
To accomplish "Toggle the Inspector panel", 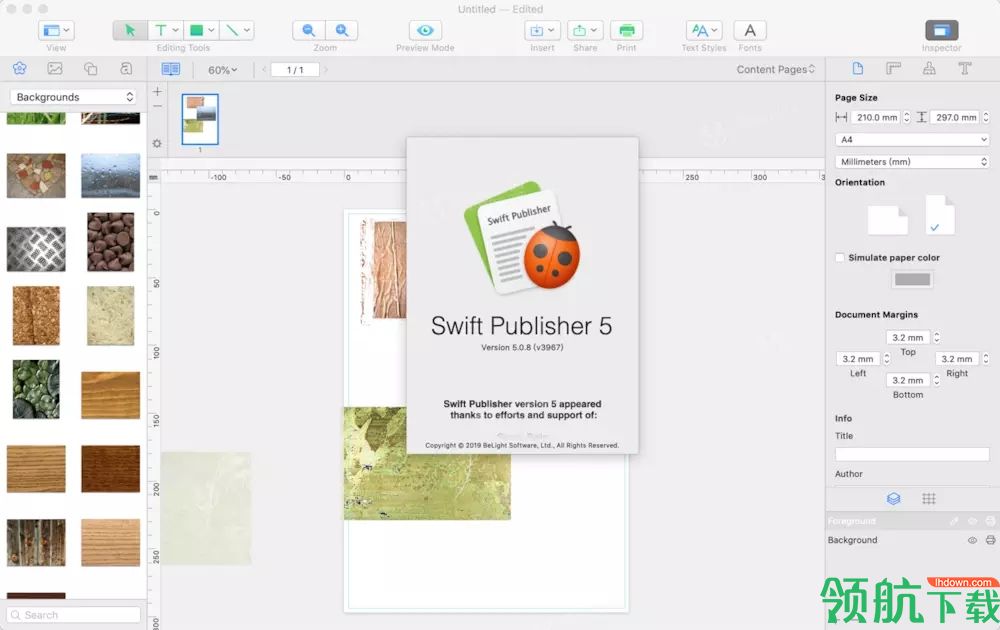I will [x=941, y=30].
